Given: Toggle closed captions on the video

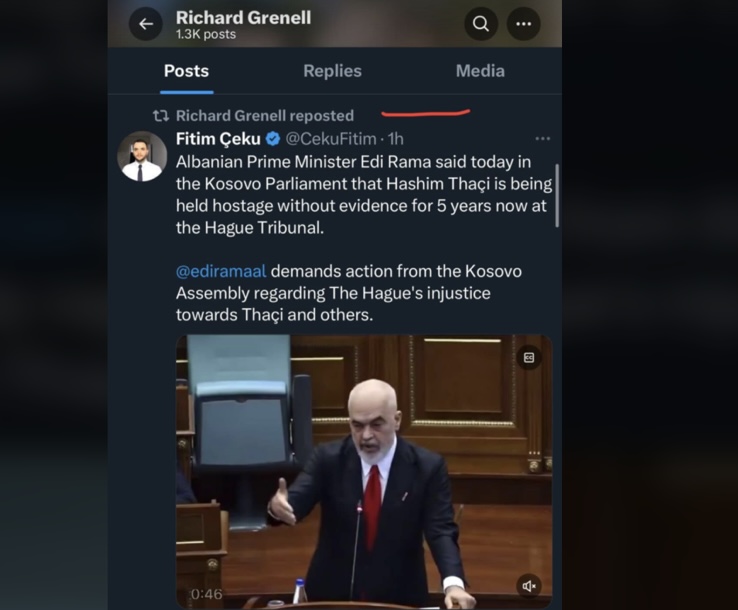Looking at the screenshot, I should tap(529, 358).
